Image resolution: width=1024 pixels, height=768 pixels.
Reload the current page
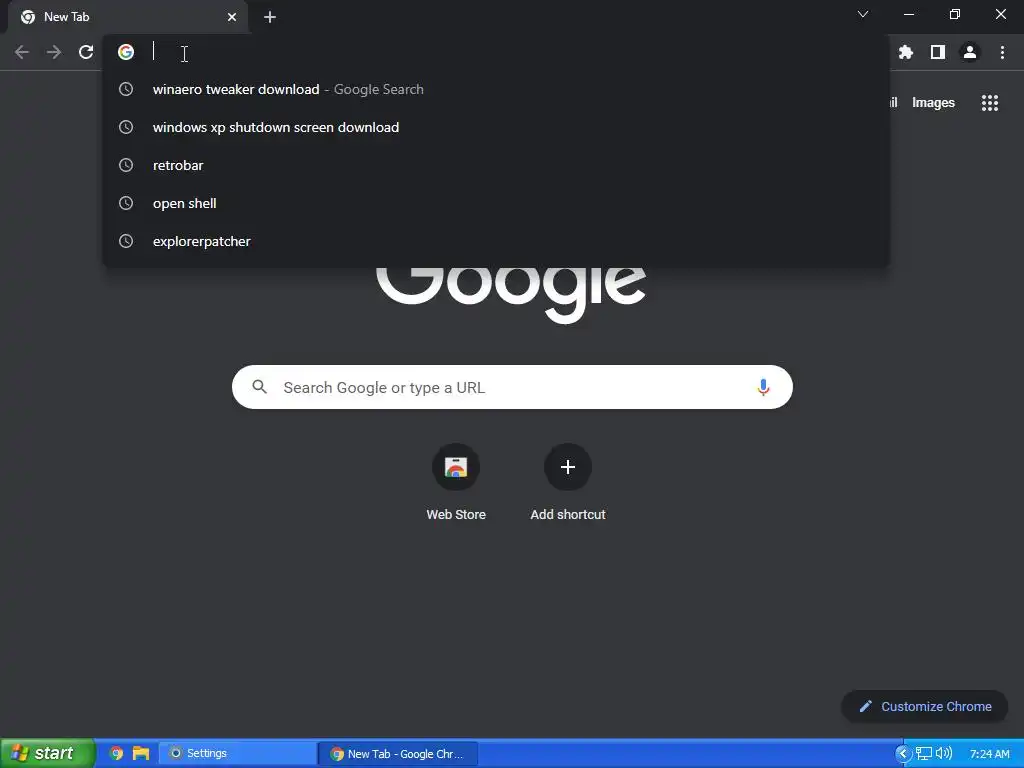click(x=86, y=52)
